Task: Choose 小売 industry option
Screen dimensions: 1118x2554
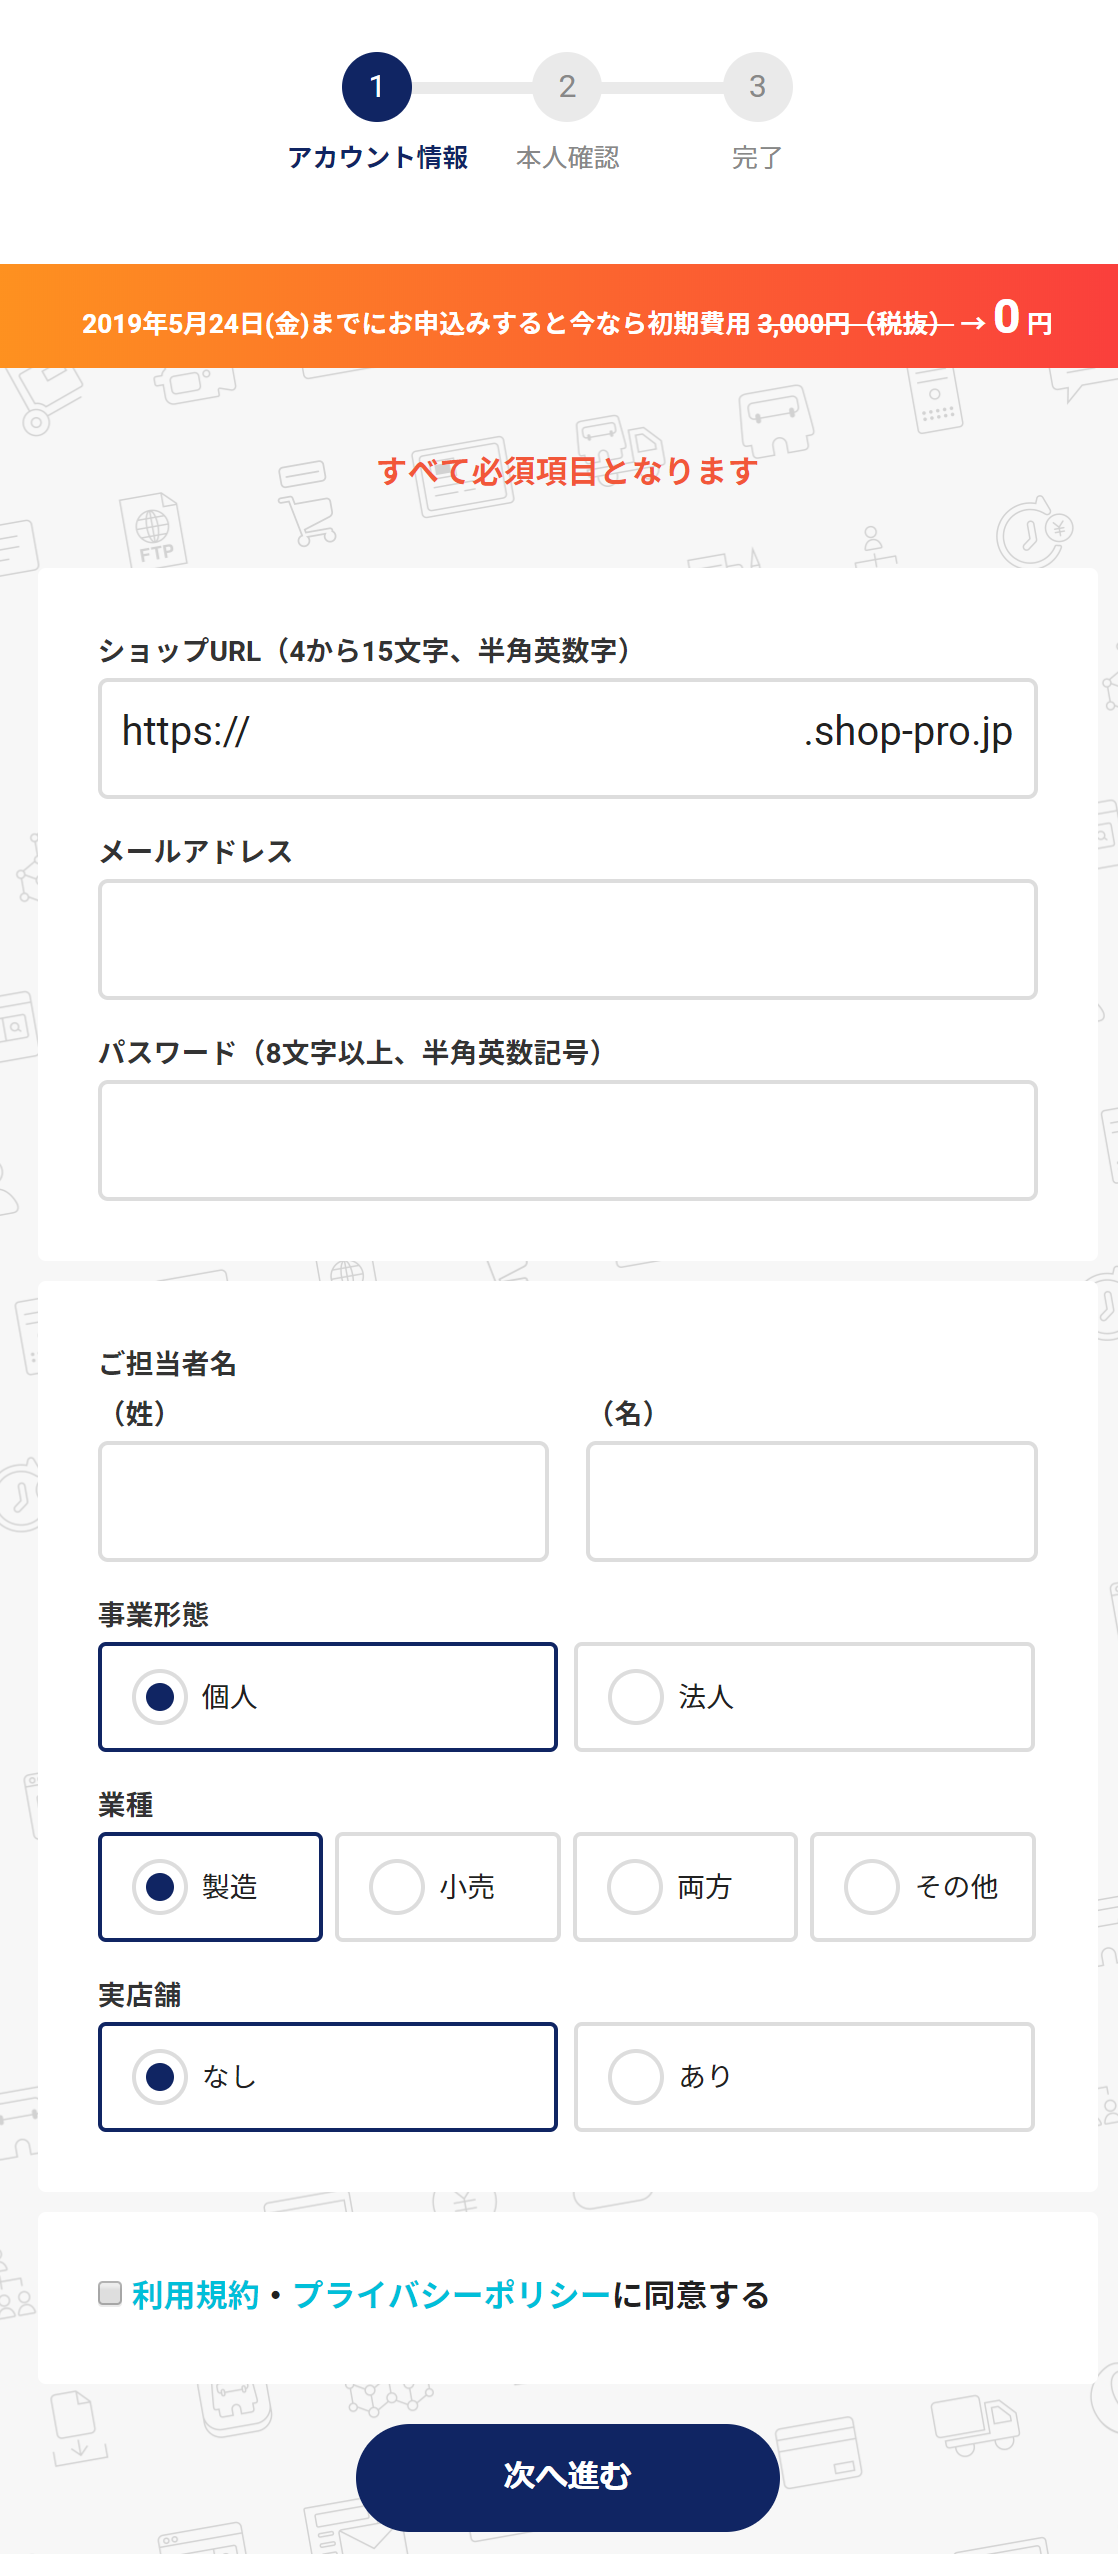Action: (x=448, y=1887)
